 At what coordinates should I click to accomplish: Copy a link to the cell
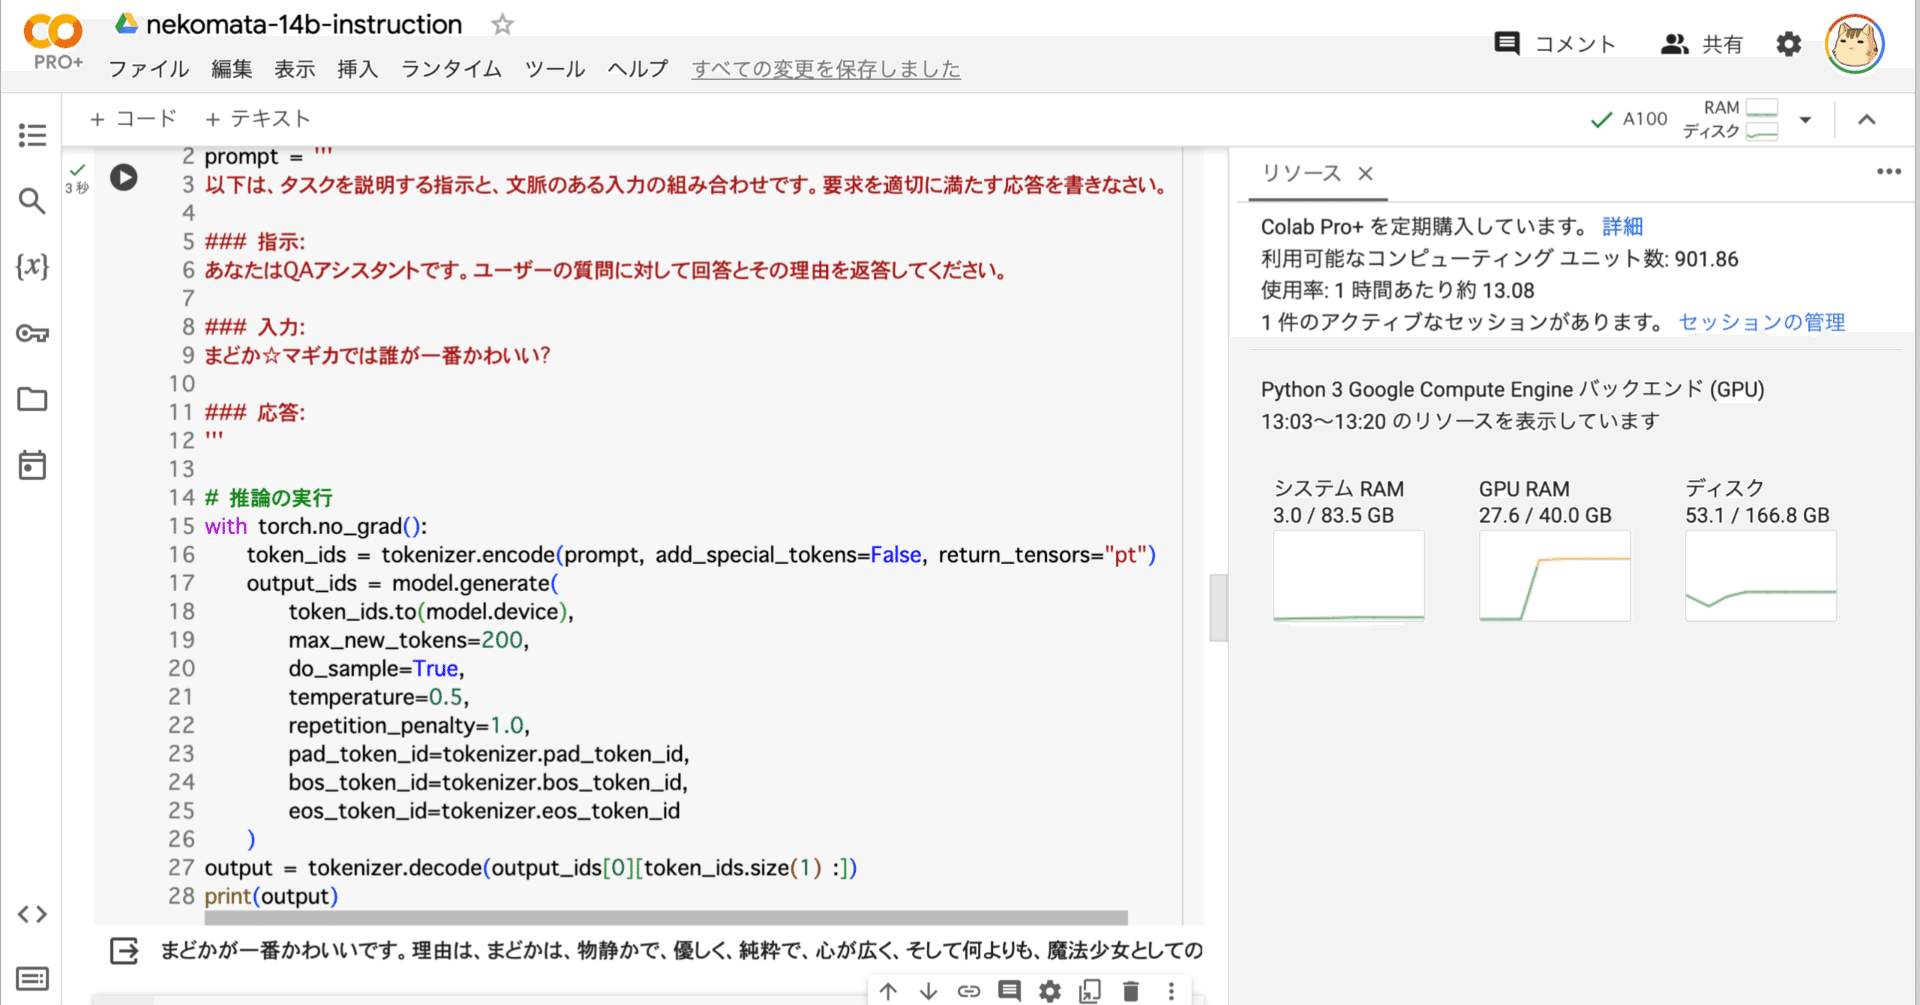[x=969, y=991]
